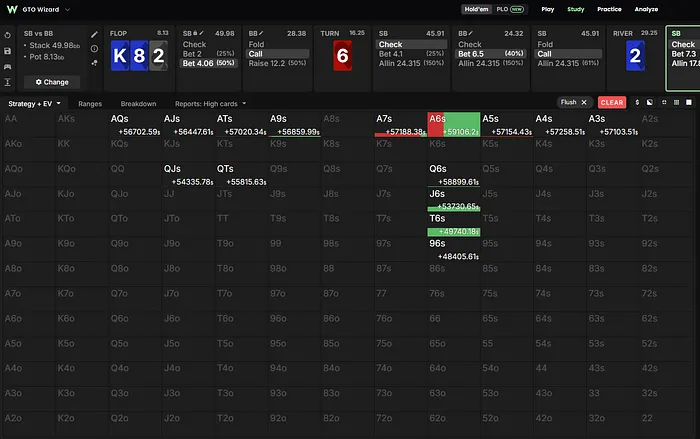Screen dimensions: 700x439
Task: Open the Practice menu item
Action: point(609,9)
